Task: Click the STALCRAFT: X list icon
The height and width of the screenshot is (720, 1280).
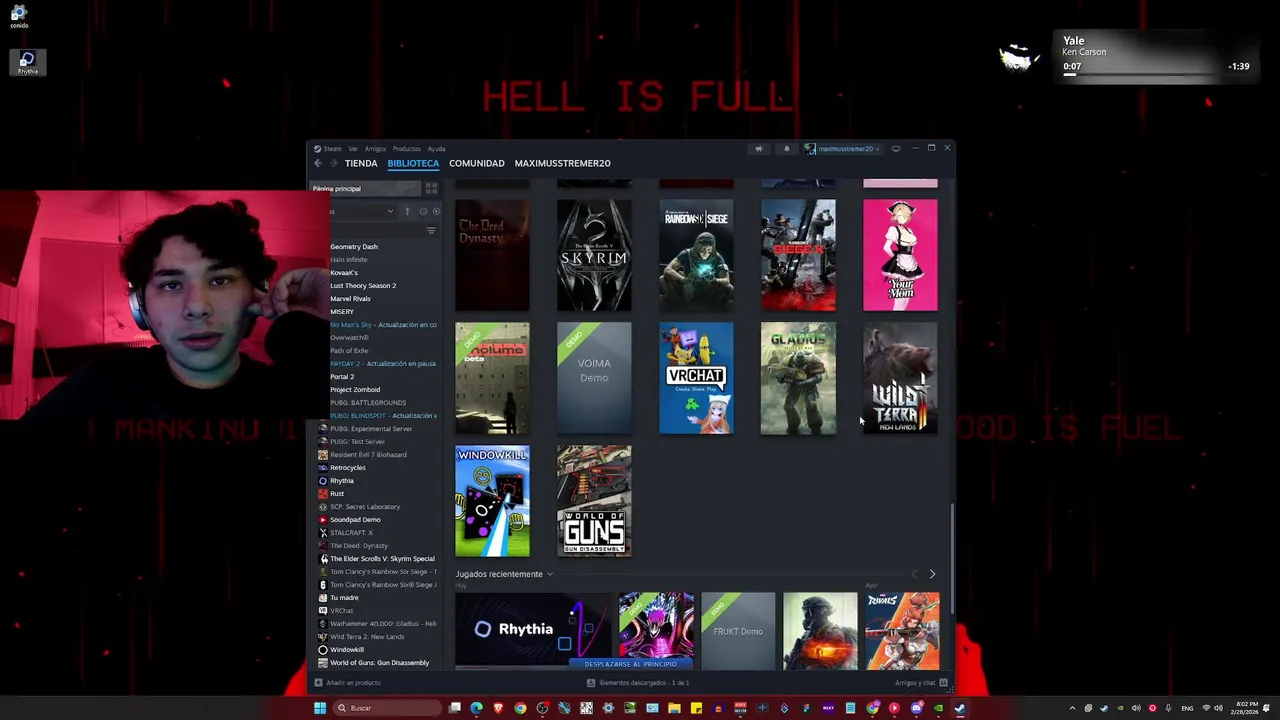Action: click(323, 533)
